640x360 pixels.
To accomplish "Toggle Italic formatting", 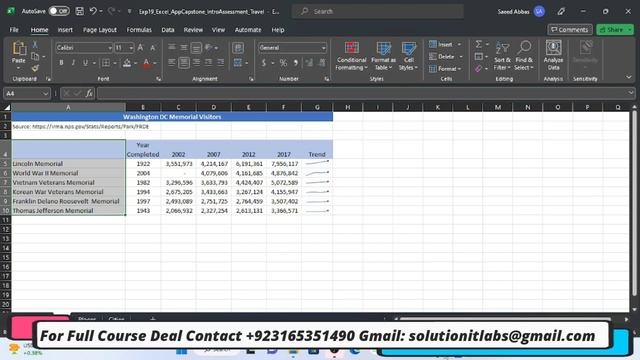I will click(x=73, y=63).
